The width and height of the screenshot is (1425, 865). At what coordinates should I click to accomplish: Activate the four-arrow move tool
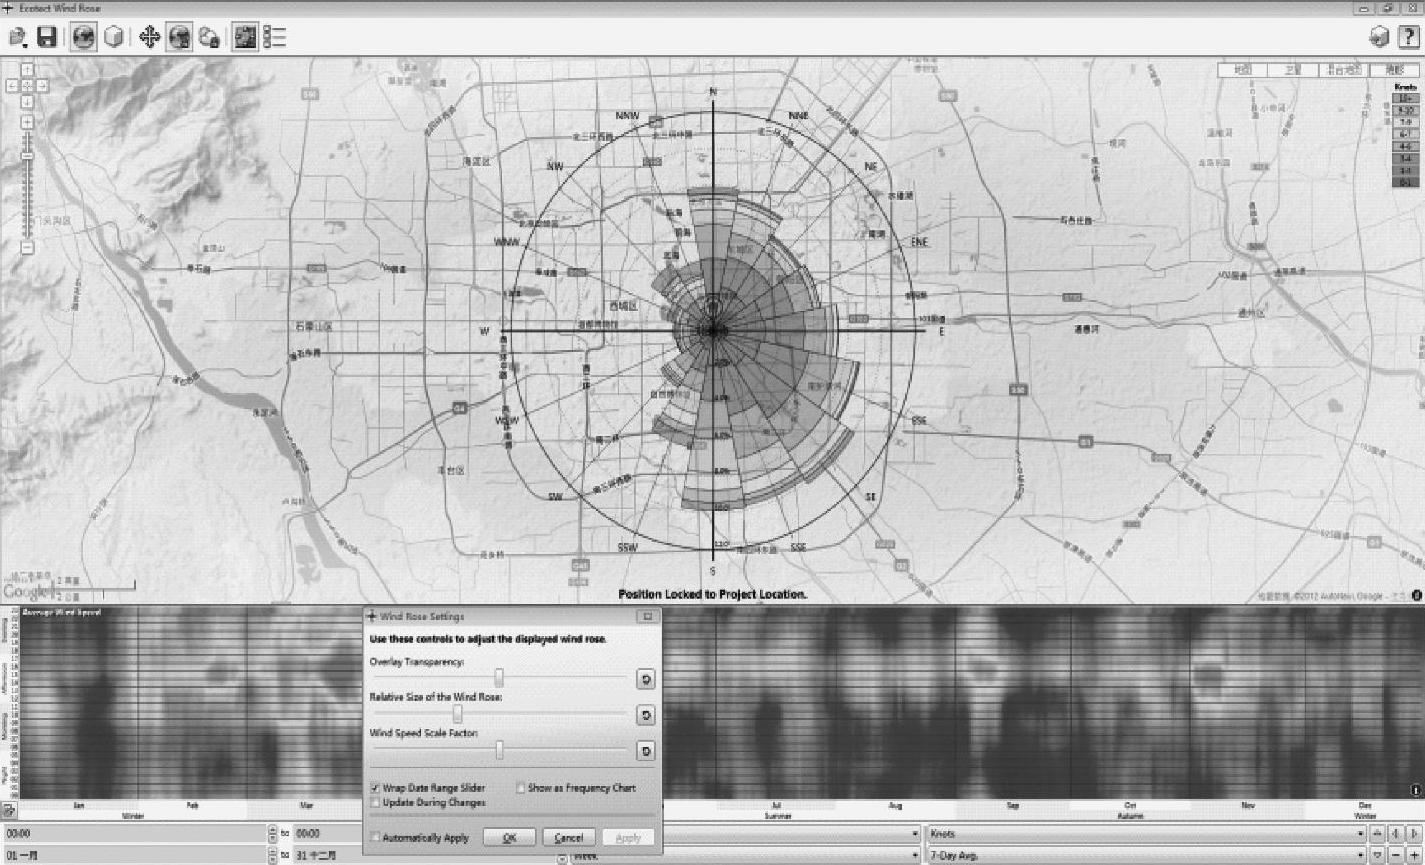149,37
